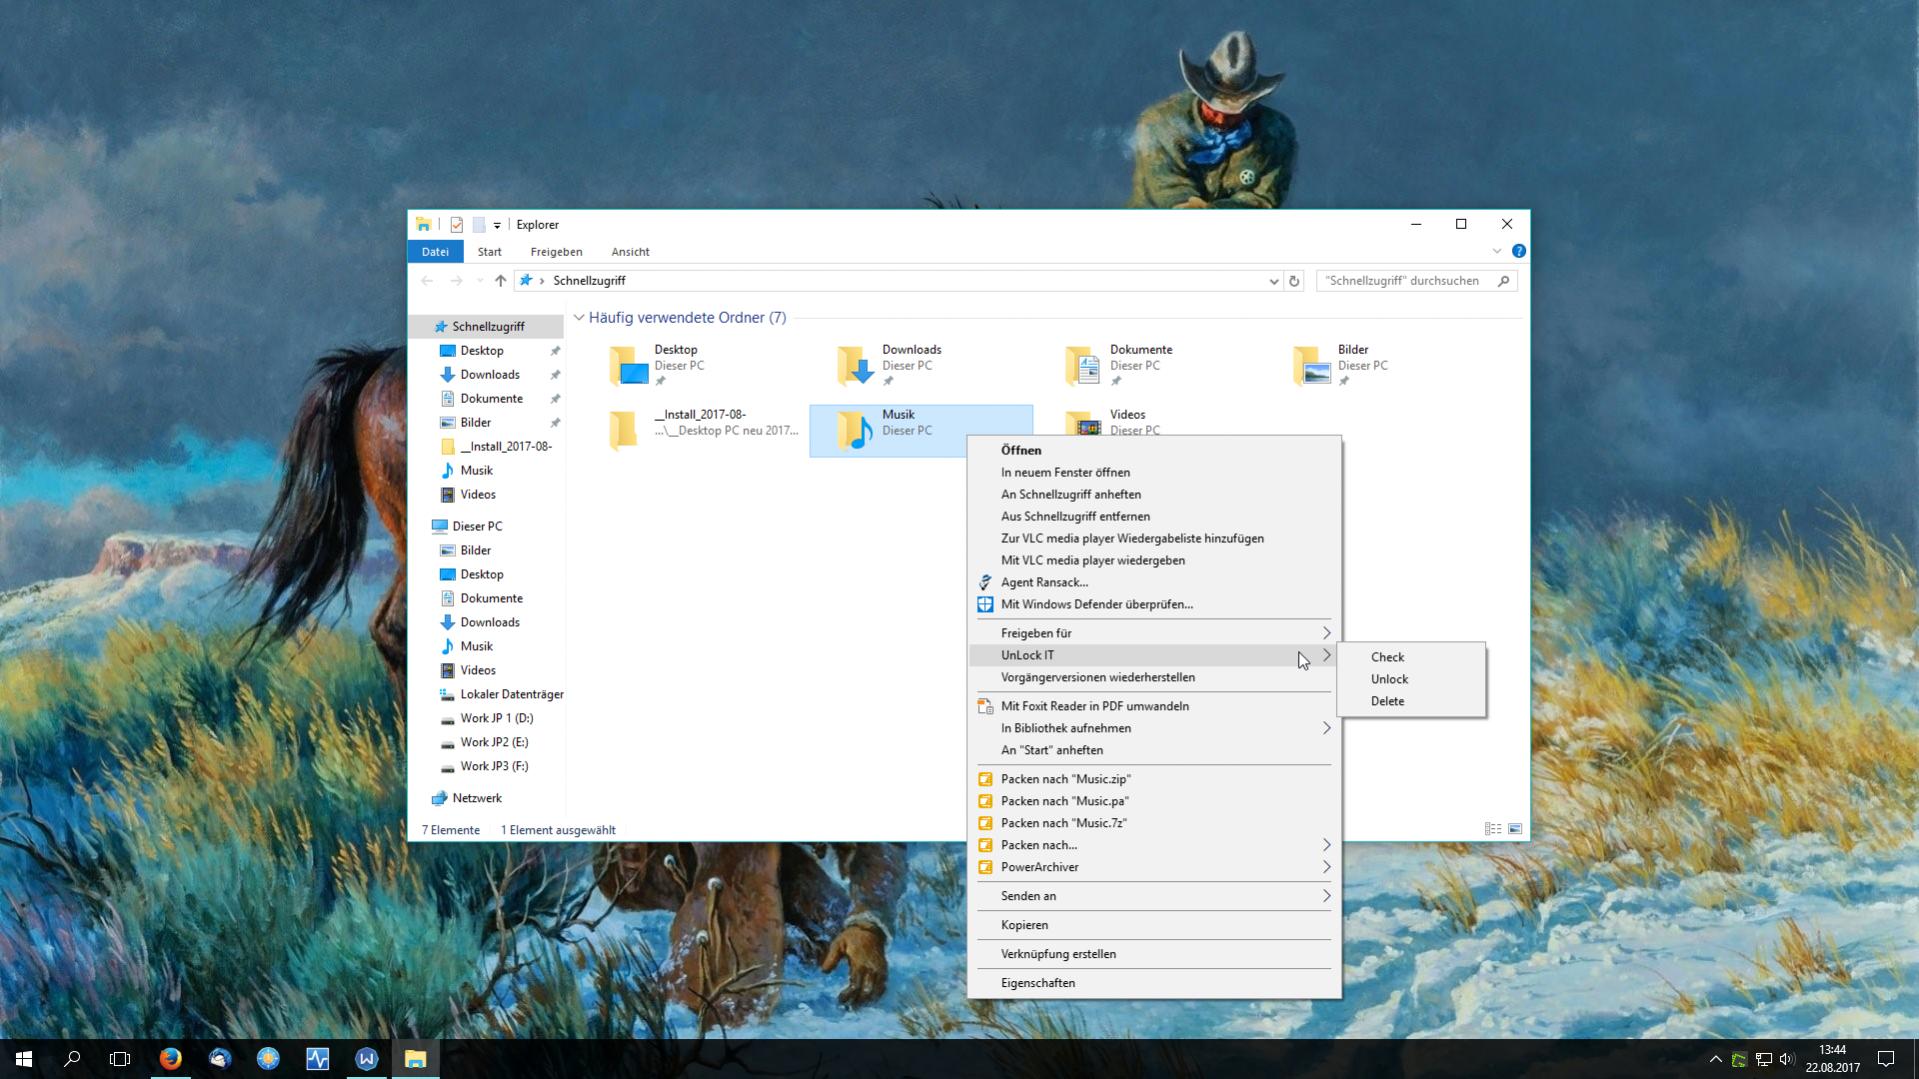
Task: Click the New folder icon in Explorer's title bar
Action: point(479,225)
